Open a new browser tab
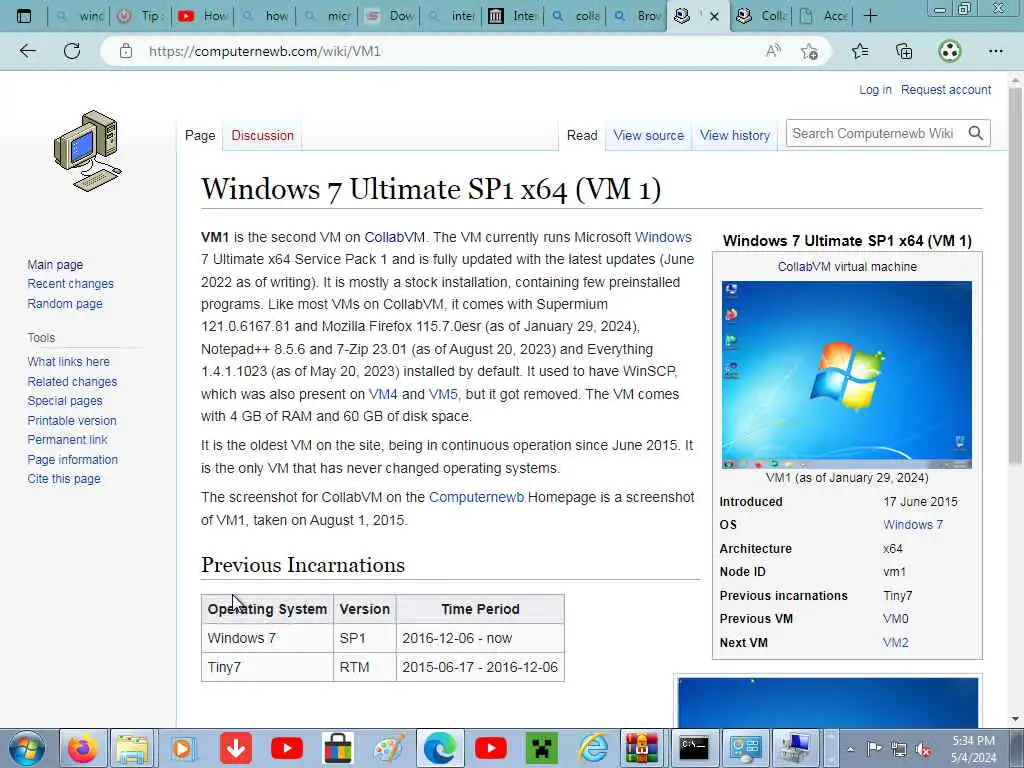This screenshot has width=1024, height=768. pos(871,16)
